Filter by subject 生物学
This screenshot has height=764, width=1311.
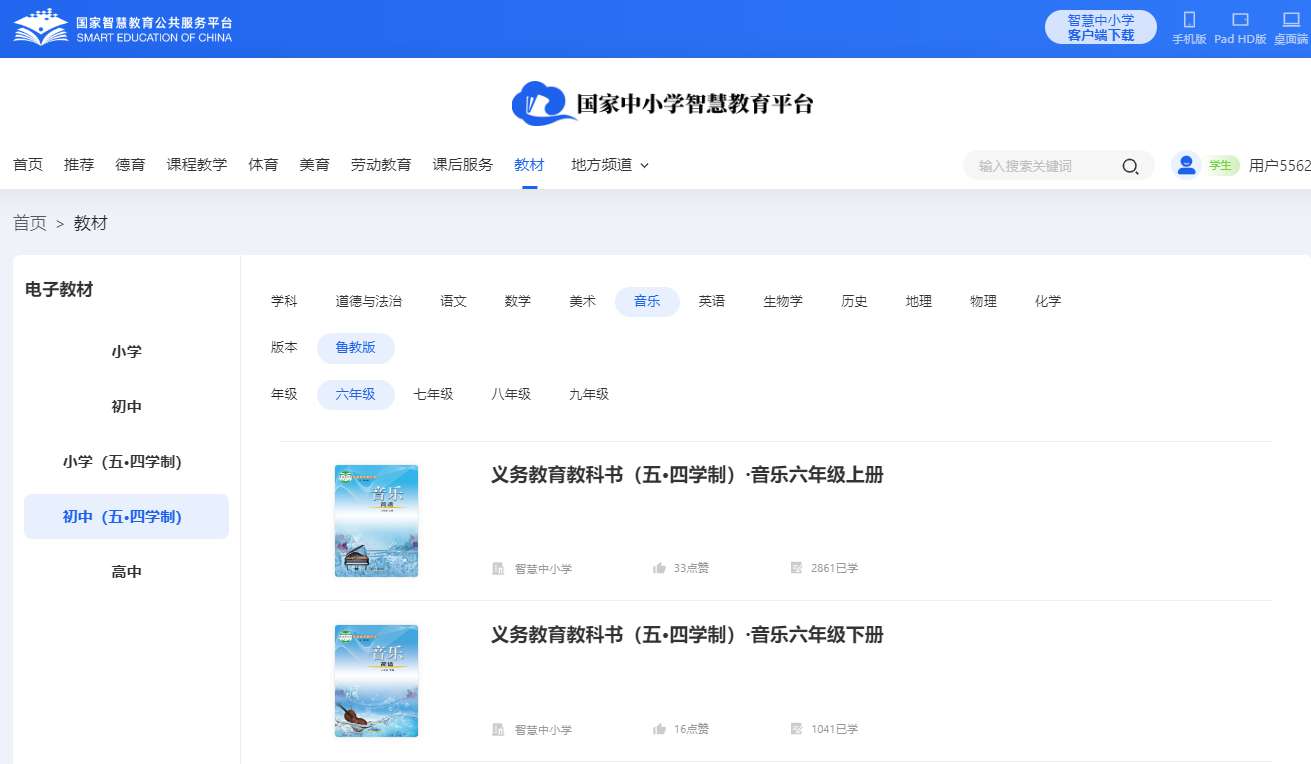coord(783,301)
